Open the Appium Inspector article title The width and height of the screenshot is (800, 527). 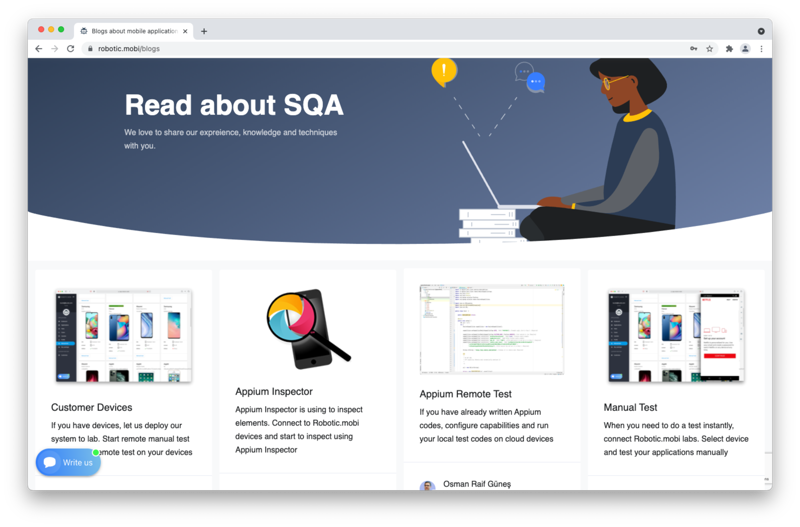pos(273,391)
